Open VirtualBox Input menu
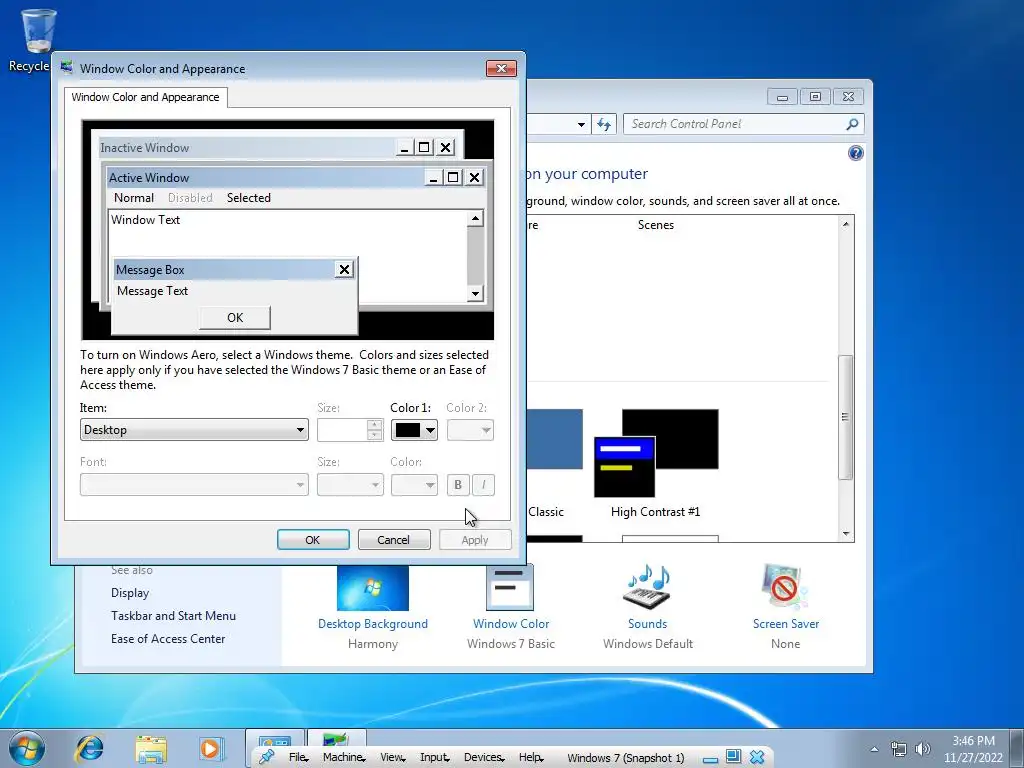This screenshot has height=768, width=1024. (x=435, y=757)
